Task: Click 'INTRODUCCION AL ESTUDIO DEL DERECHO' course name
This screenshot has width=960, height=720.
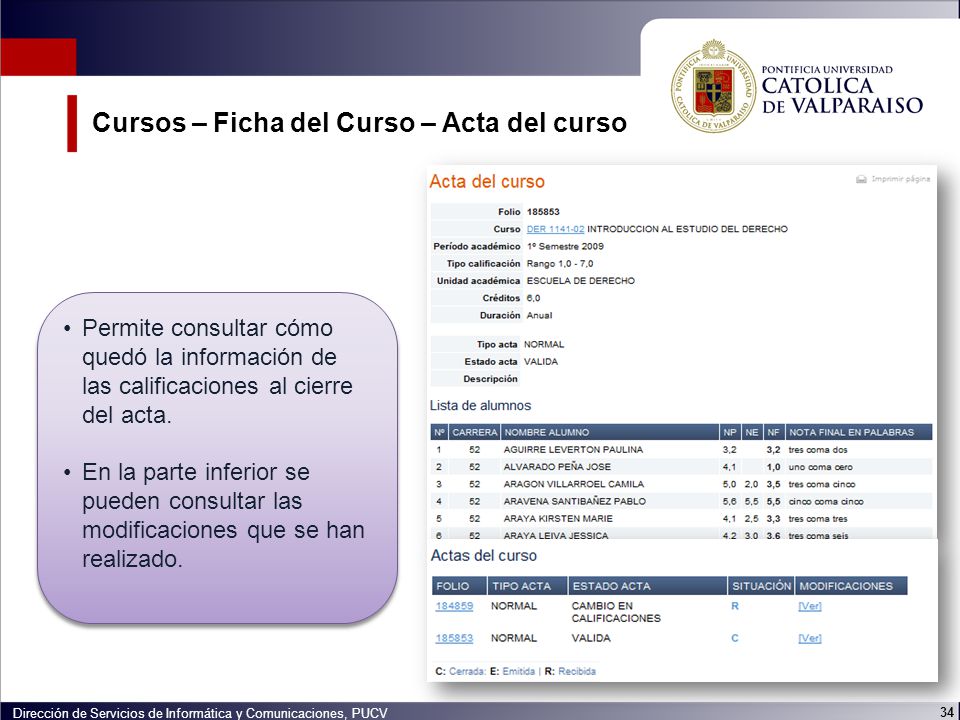Action: point(688,229)
